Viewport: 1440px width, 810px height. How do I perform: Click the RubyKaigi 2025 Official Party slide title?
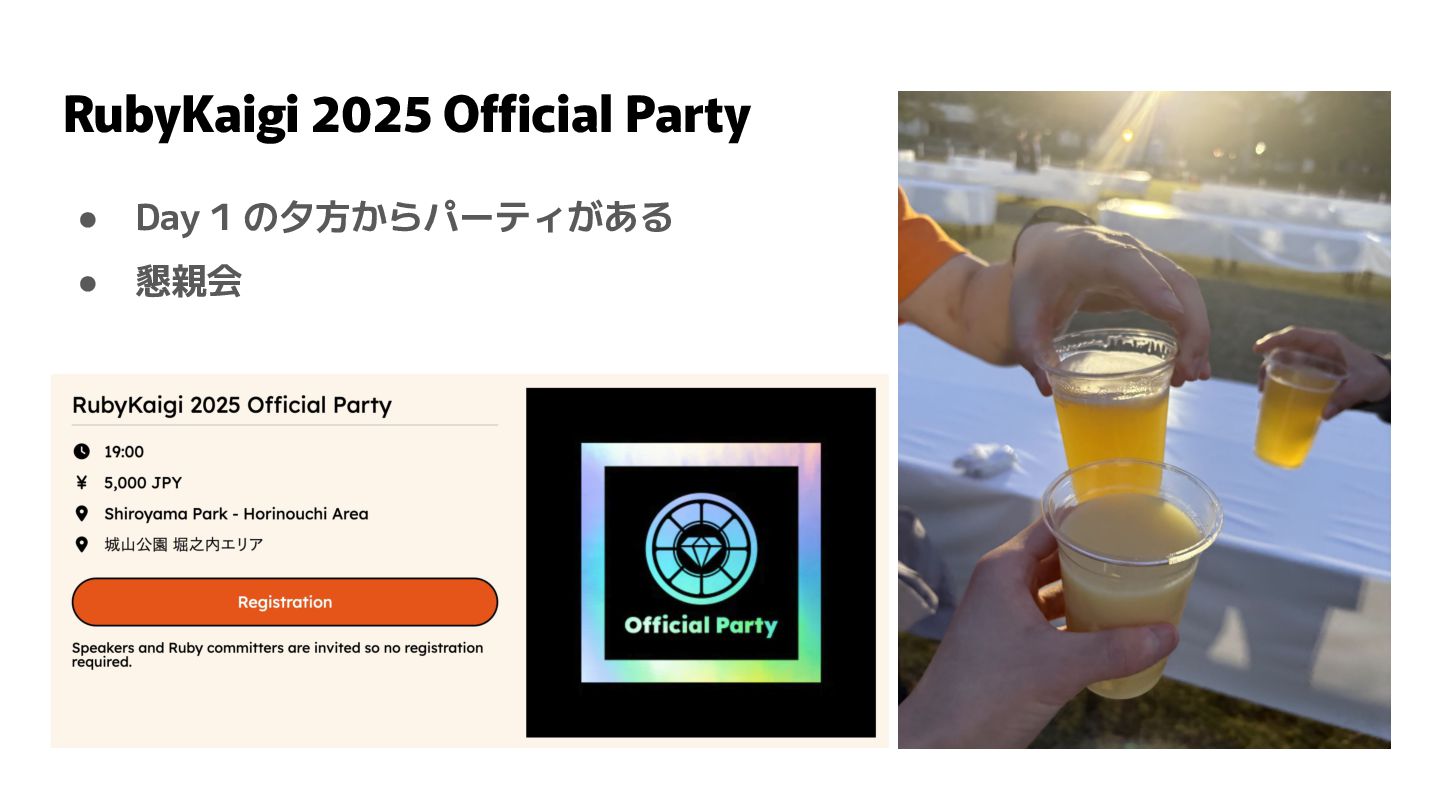click(x=406, y=116)
